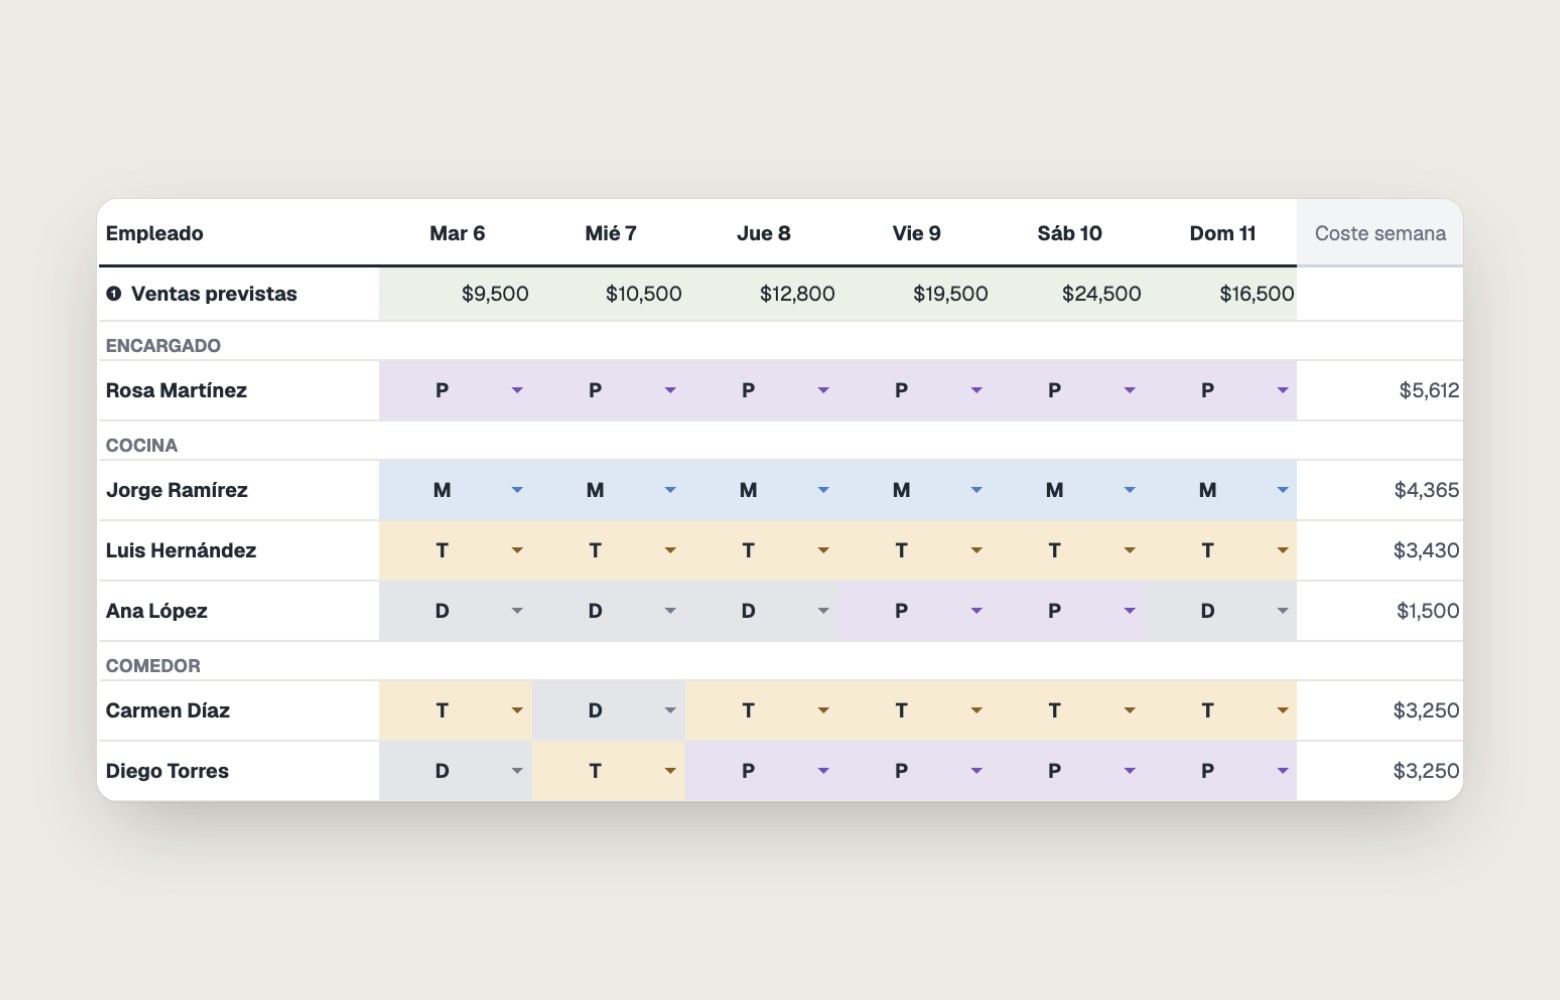
Task: Open Jorge Ramírez's Mar 6 shift dropdown
Action: (517, 490)
